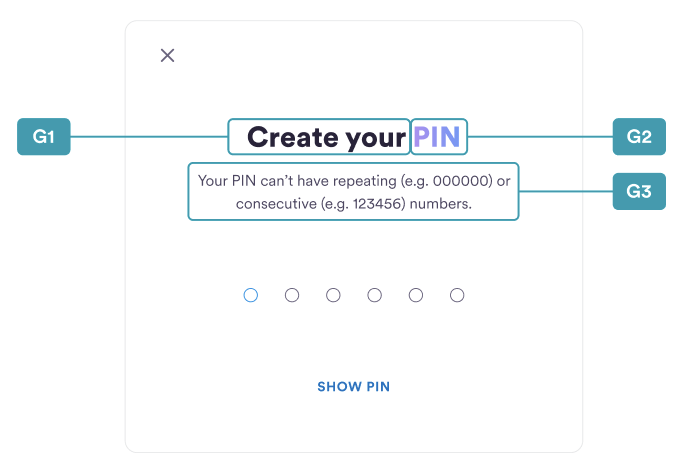Select the second PIN digit circle
Screen dimensions: 682x474
click(x=292, y=295)
